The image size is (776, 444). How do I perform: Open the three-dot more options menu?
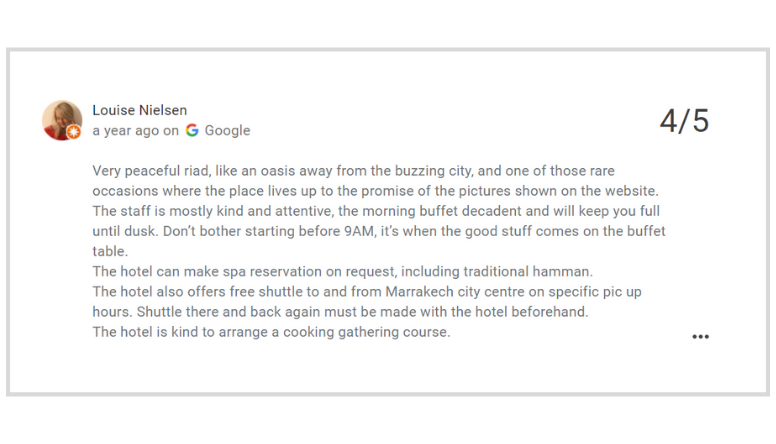click(700, 337)
